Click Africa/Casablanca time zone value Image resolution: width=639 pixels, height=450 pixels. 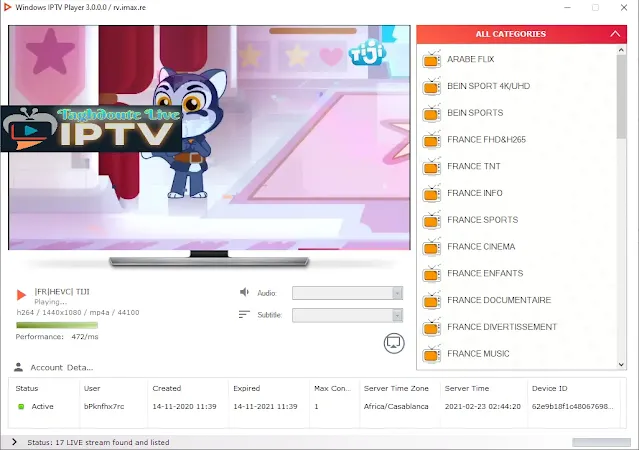[396, 406]
